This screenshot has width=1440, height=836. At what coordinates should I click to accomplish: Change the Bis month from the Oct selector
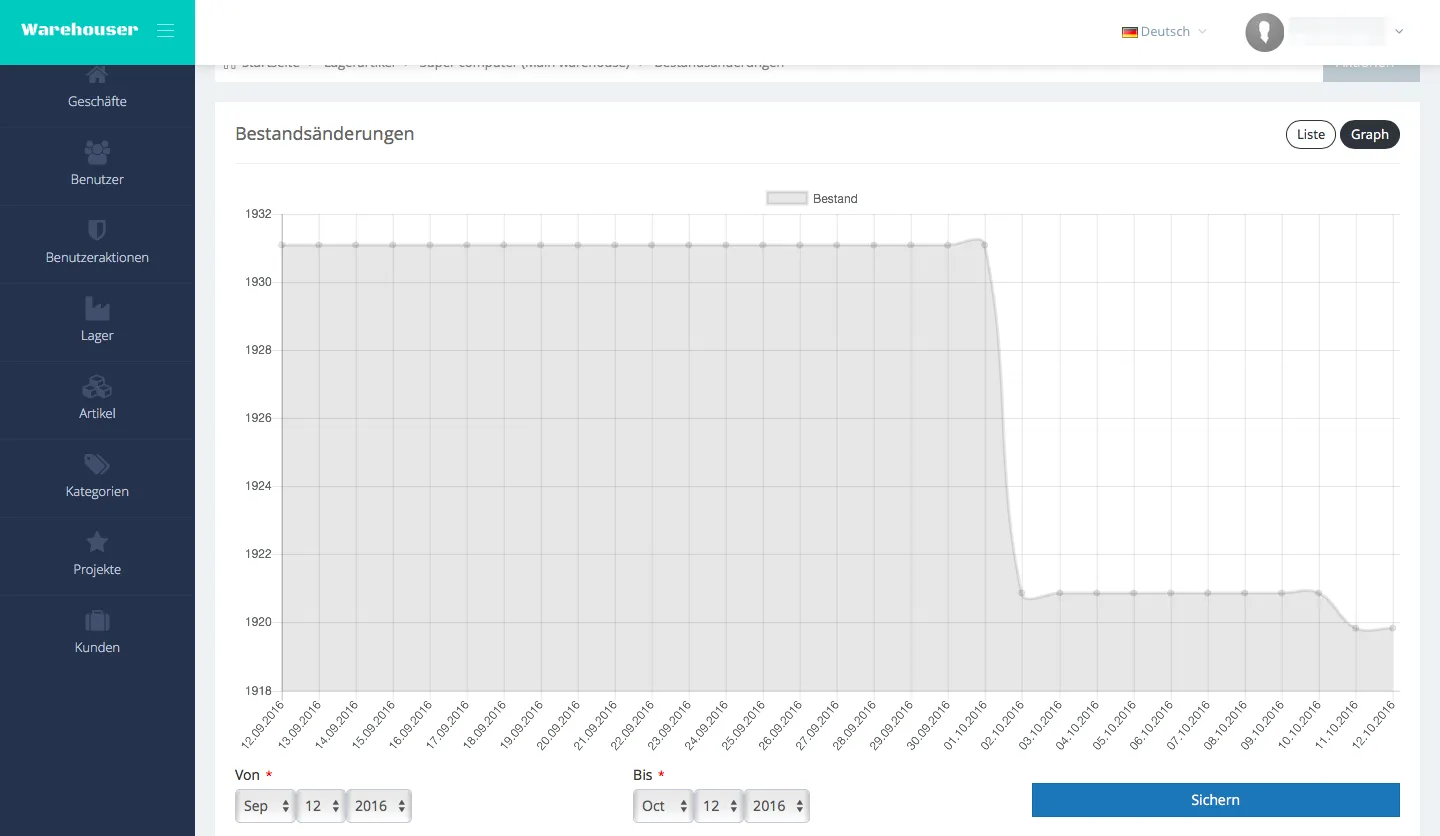coord(662,805)
